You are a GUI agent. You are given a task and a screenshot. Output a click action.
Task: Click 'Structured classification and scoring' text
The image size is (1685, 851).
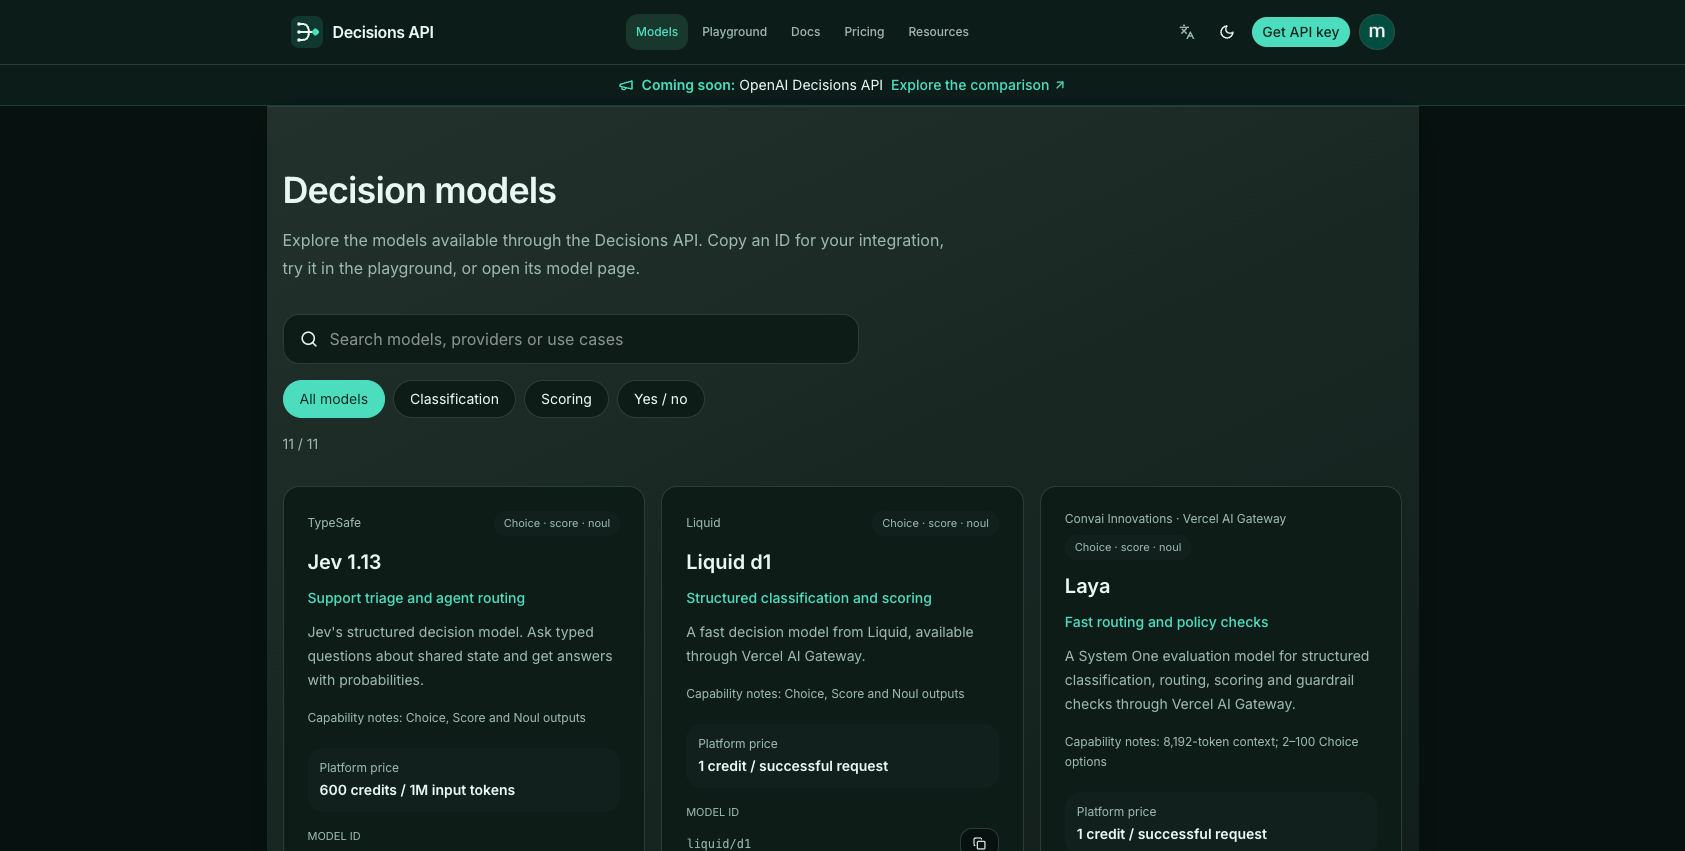809,598
